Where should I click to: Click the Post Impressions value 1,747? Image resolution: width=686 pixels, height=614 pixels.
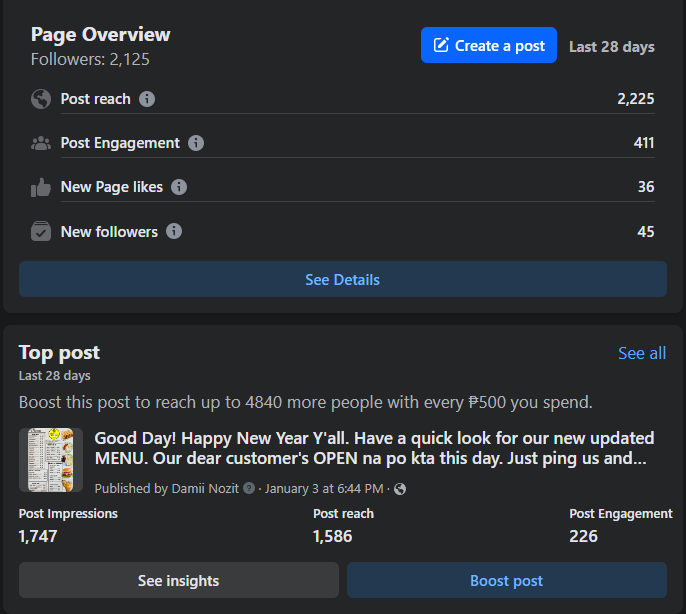(38, 536)
